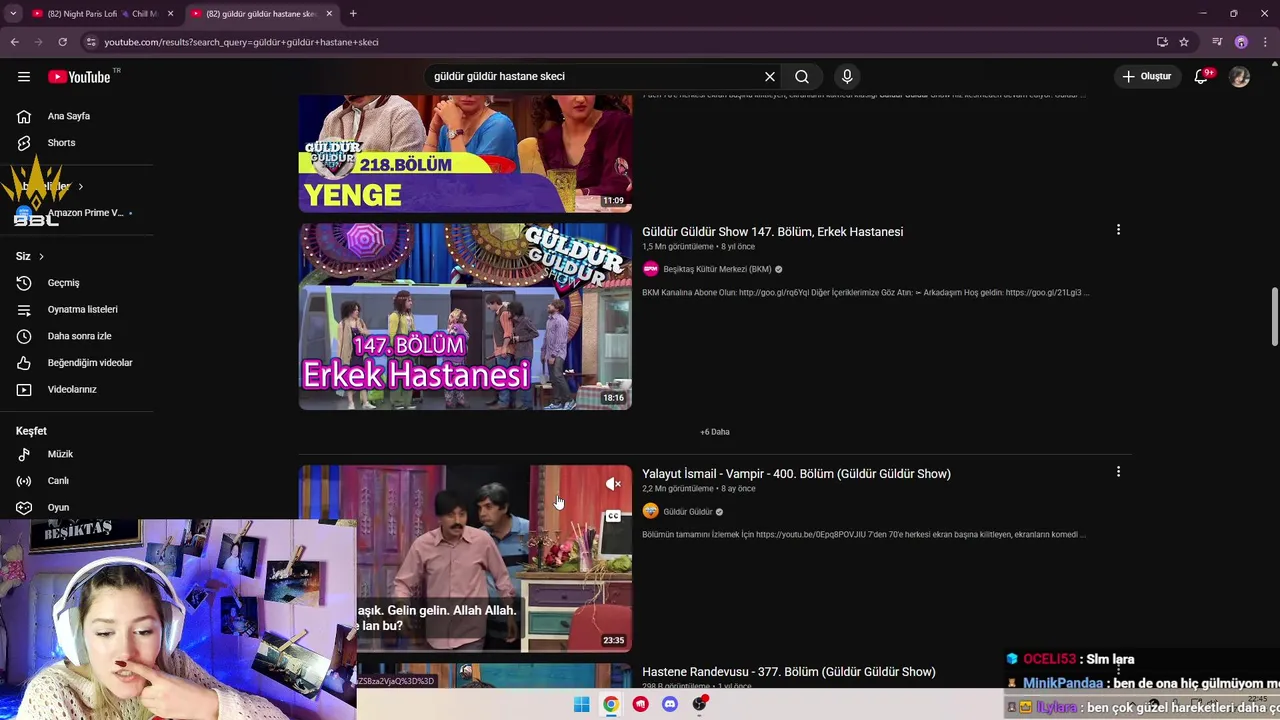Close the güldür güldür hastane tab
This screenshot has height=720, width=1280.
point(329,14)
